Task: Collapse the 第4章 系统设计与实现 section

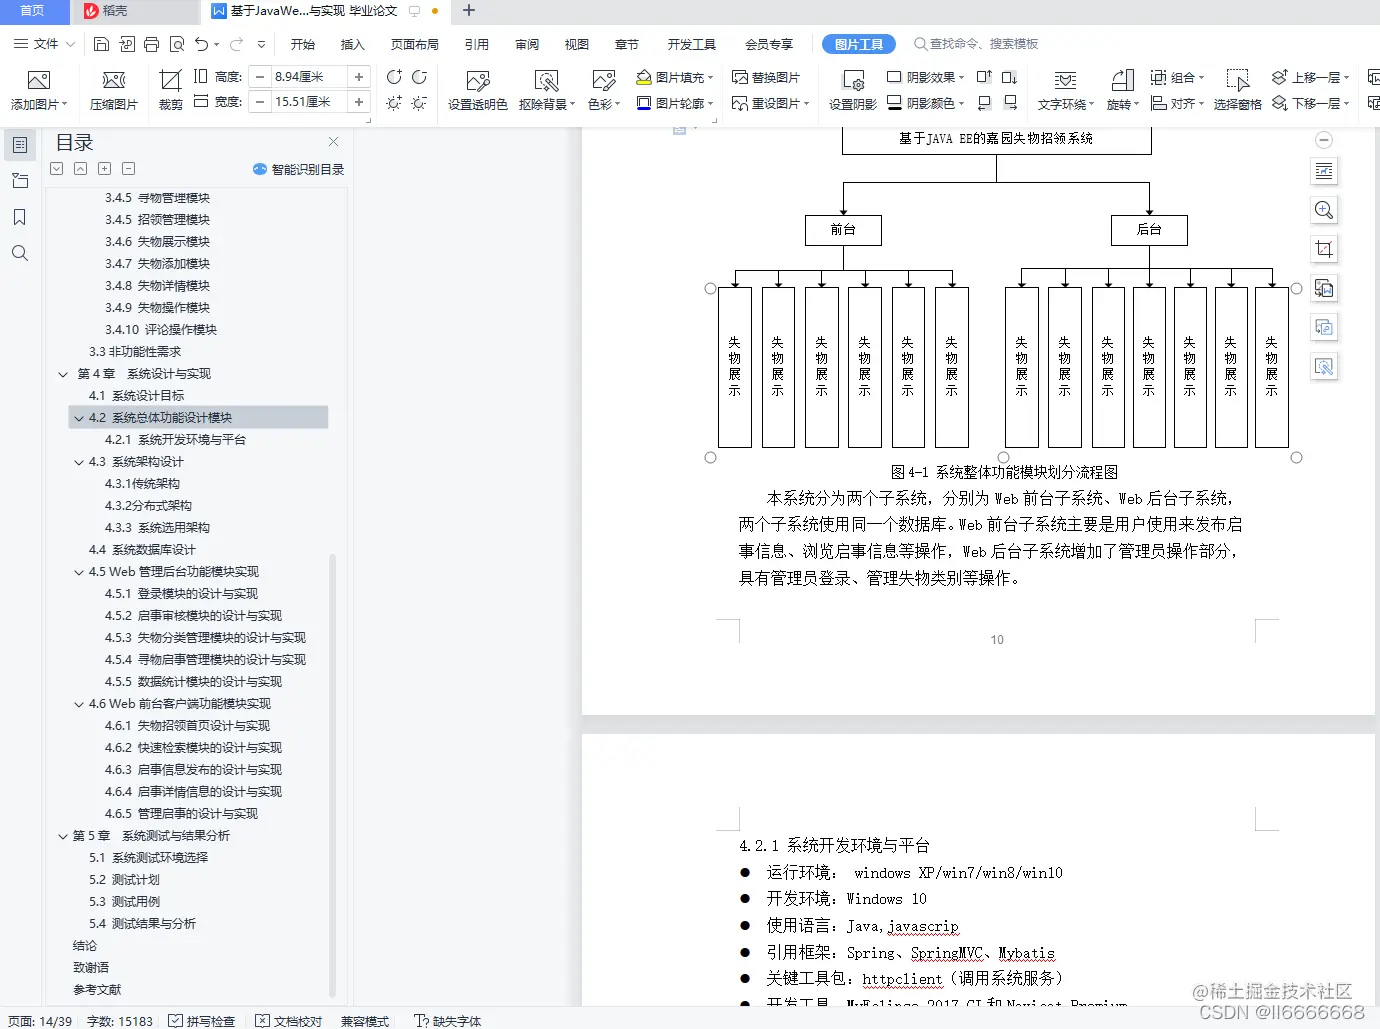Action: coord(63,373)
